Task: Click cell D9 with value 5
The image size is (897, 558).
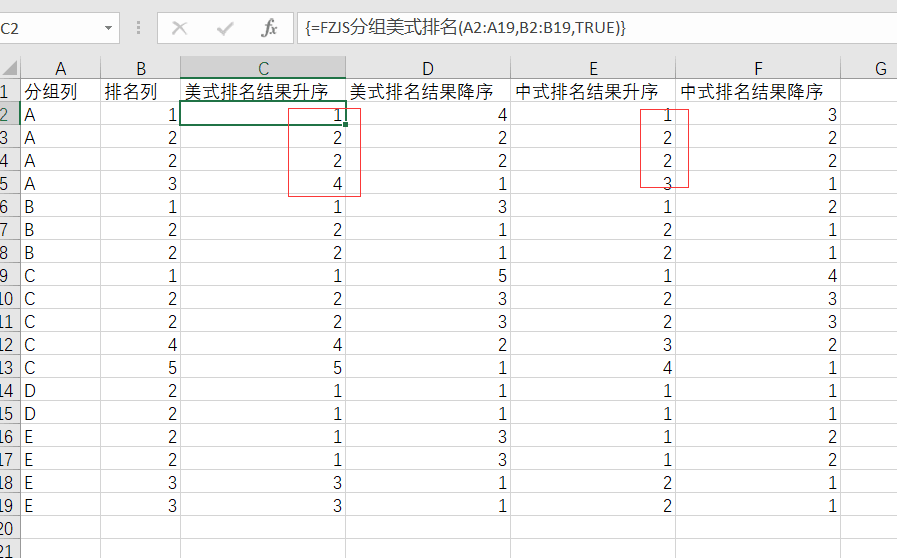Action: [x=428, y=276]
